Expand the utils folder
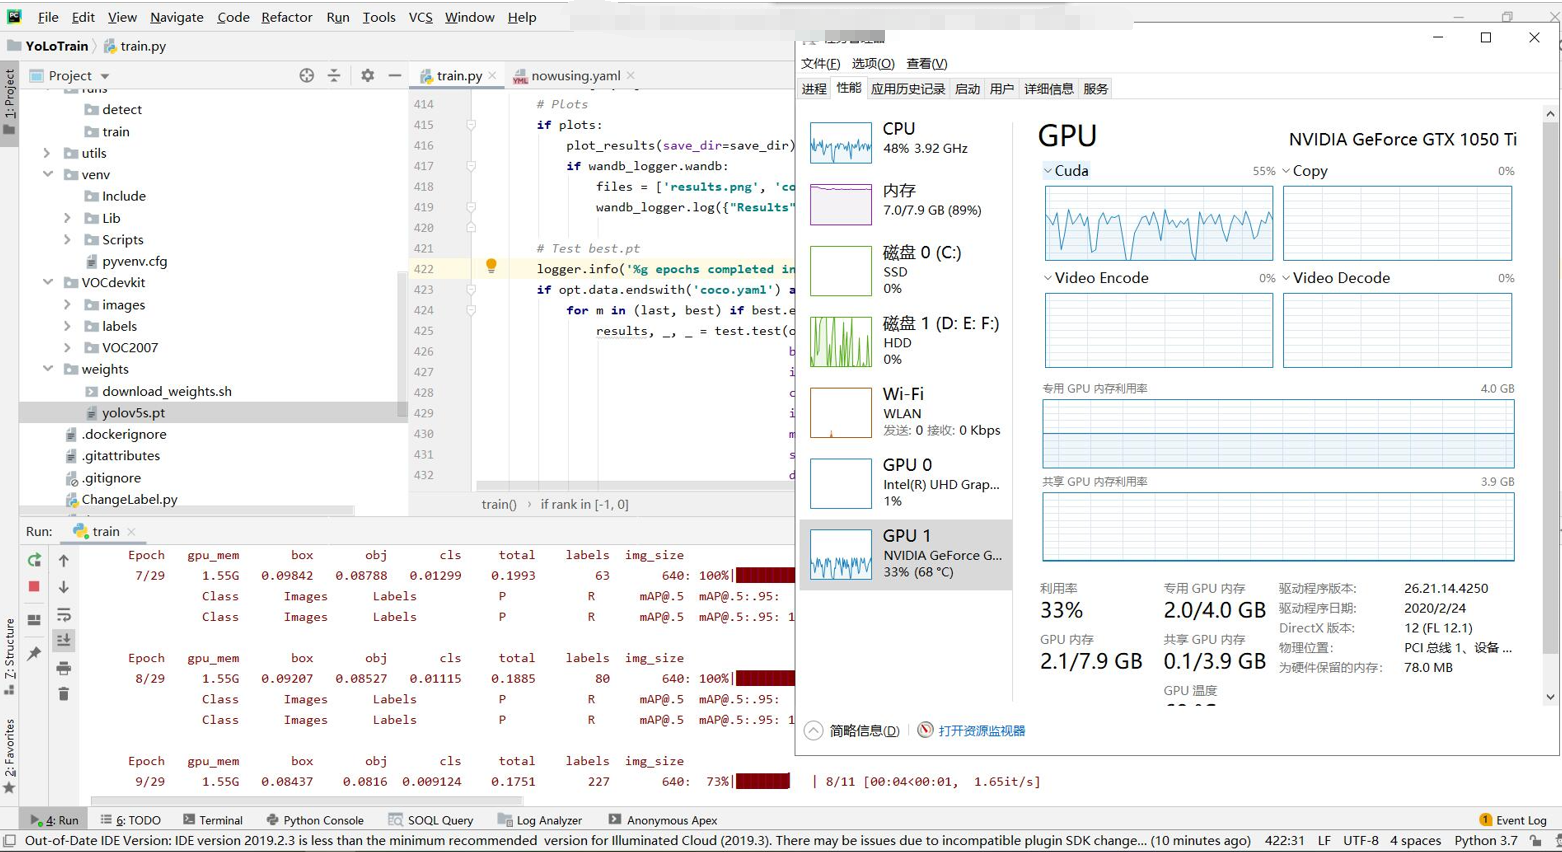The height and width of the screenshot is (852, 1562). (x=47, y=153)
